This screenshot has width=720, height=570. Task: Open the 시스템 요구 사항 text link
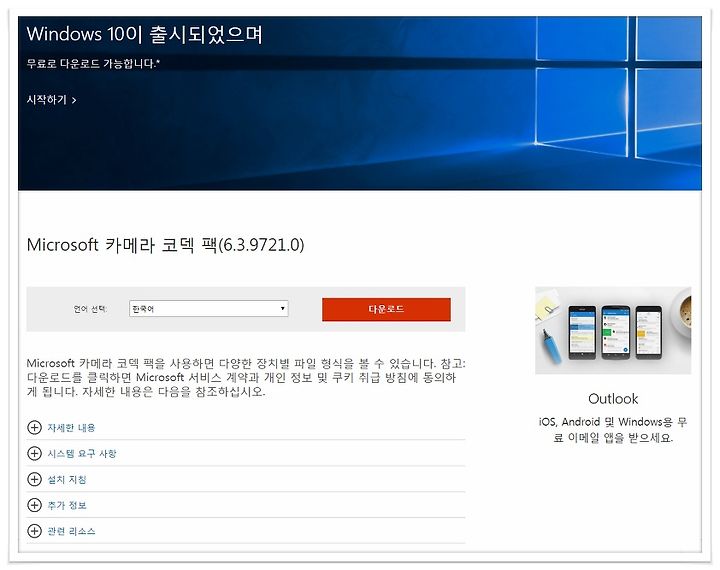point(82,453)
